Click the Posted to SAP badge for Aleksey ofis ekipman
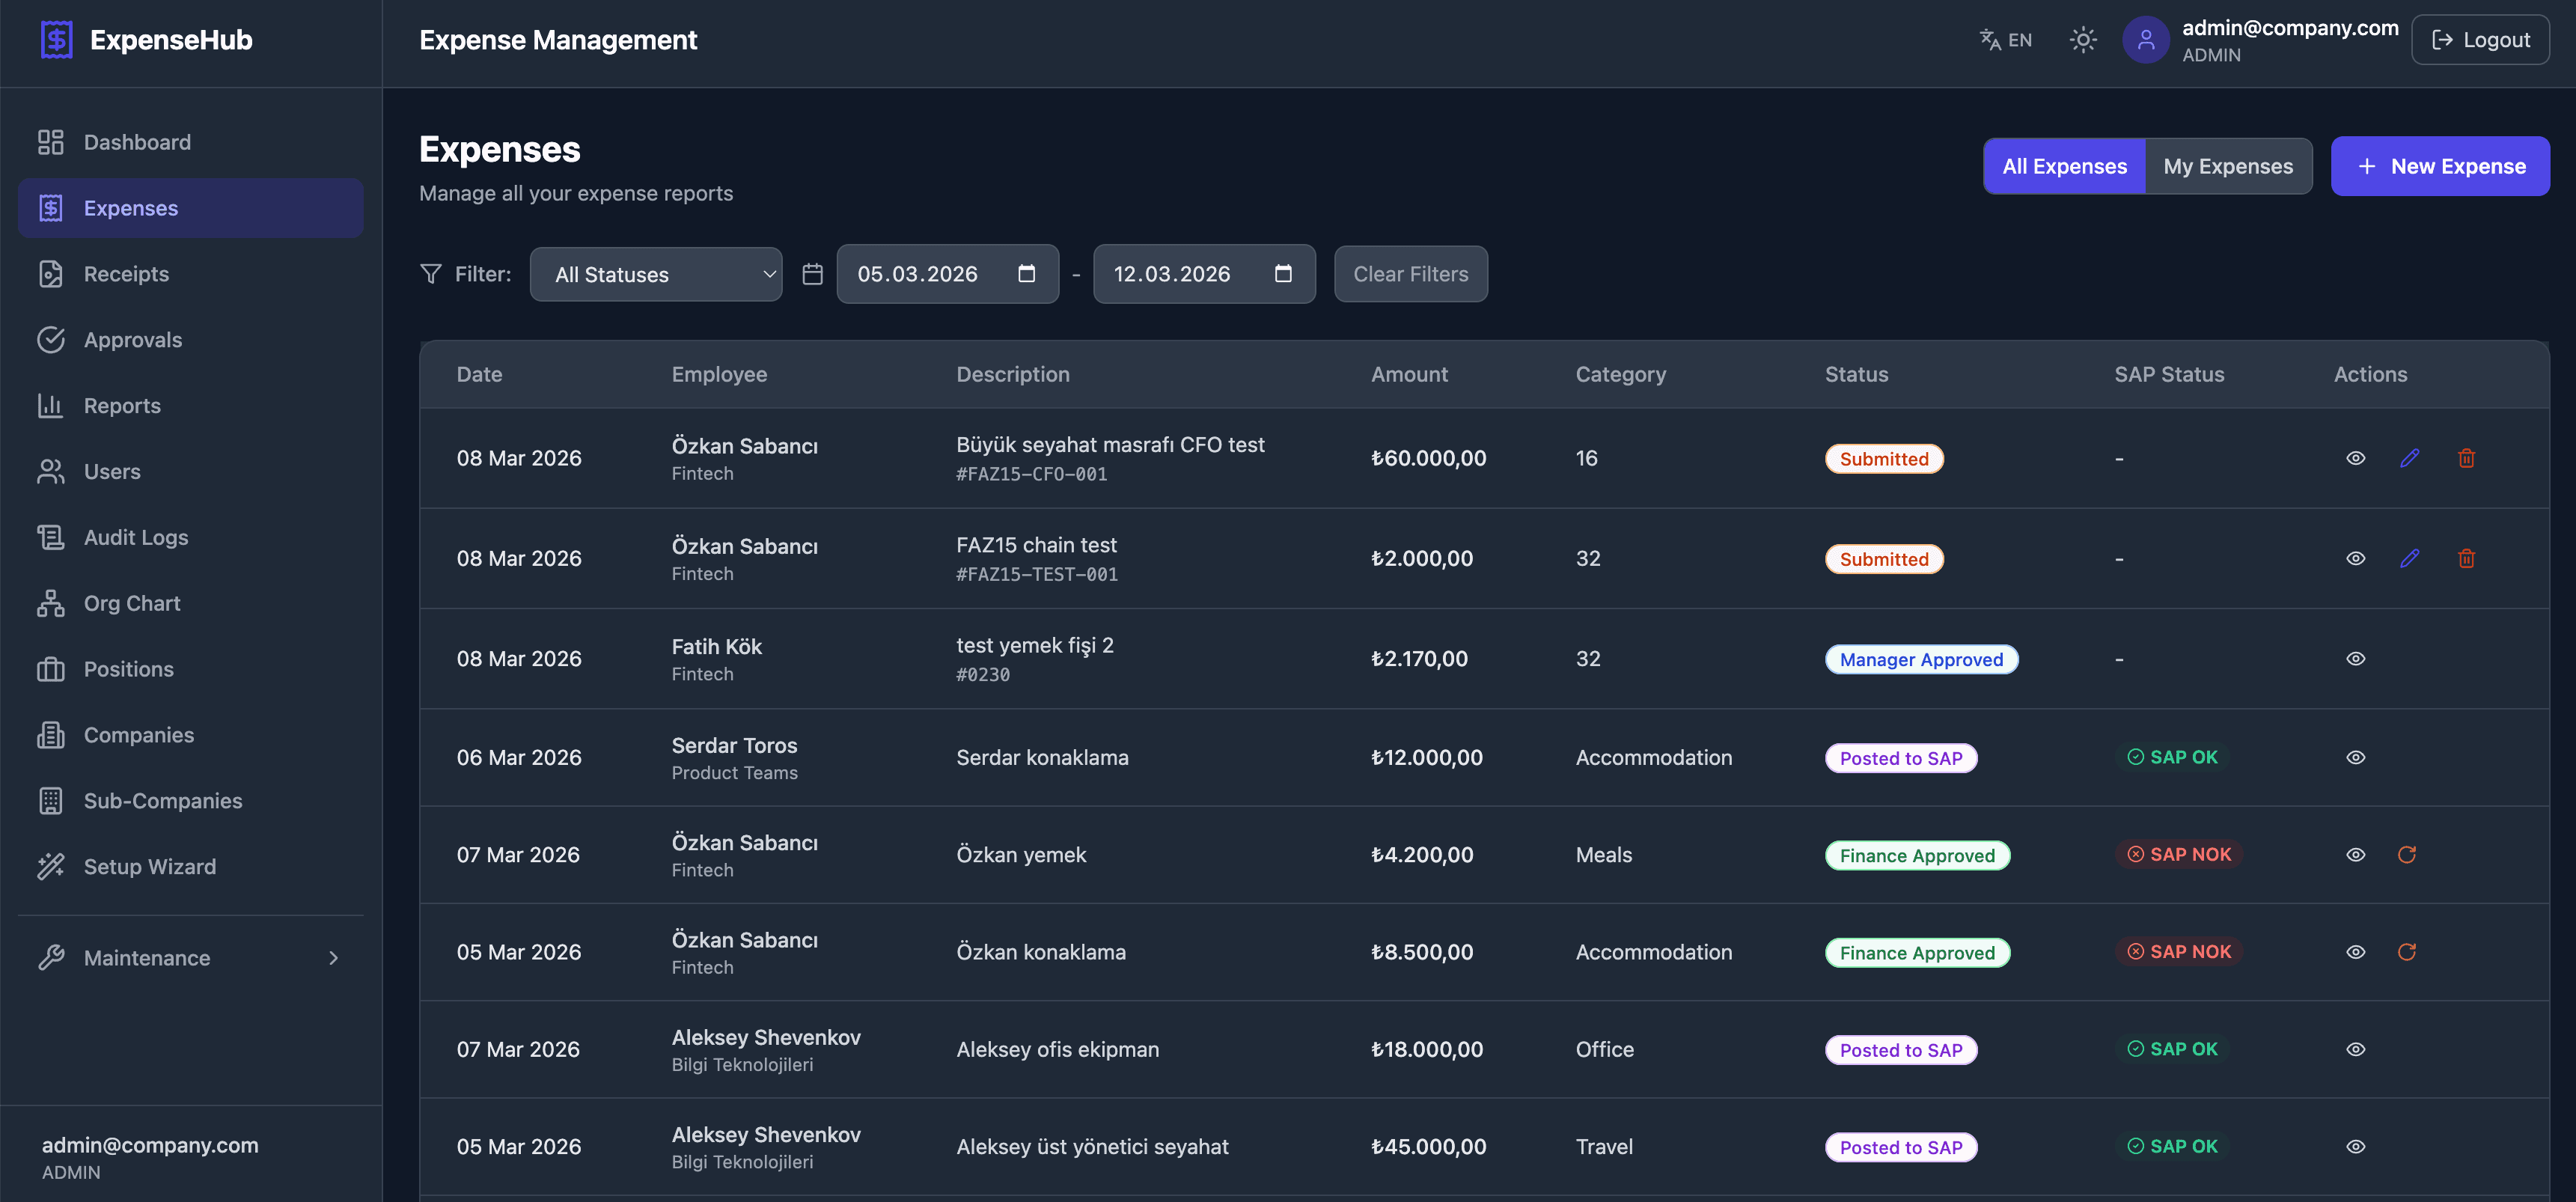The image size is (2576, 1202). click(1900, 1050)
